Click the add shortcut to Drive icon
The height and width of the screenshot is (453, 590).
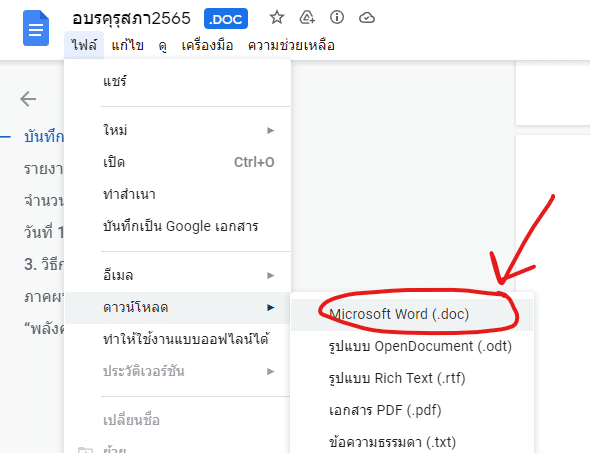(x=307, y=17)
